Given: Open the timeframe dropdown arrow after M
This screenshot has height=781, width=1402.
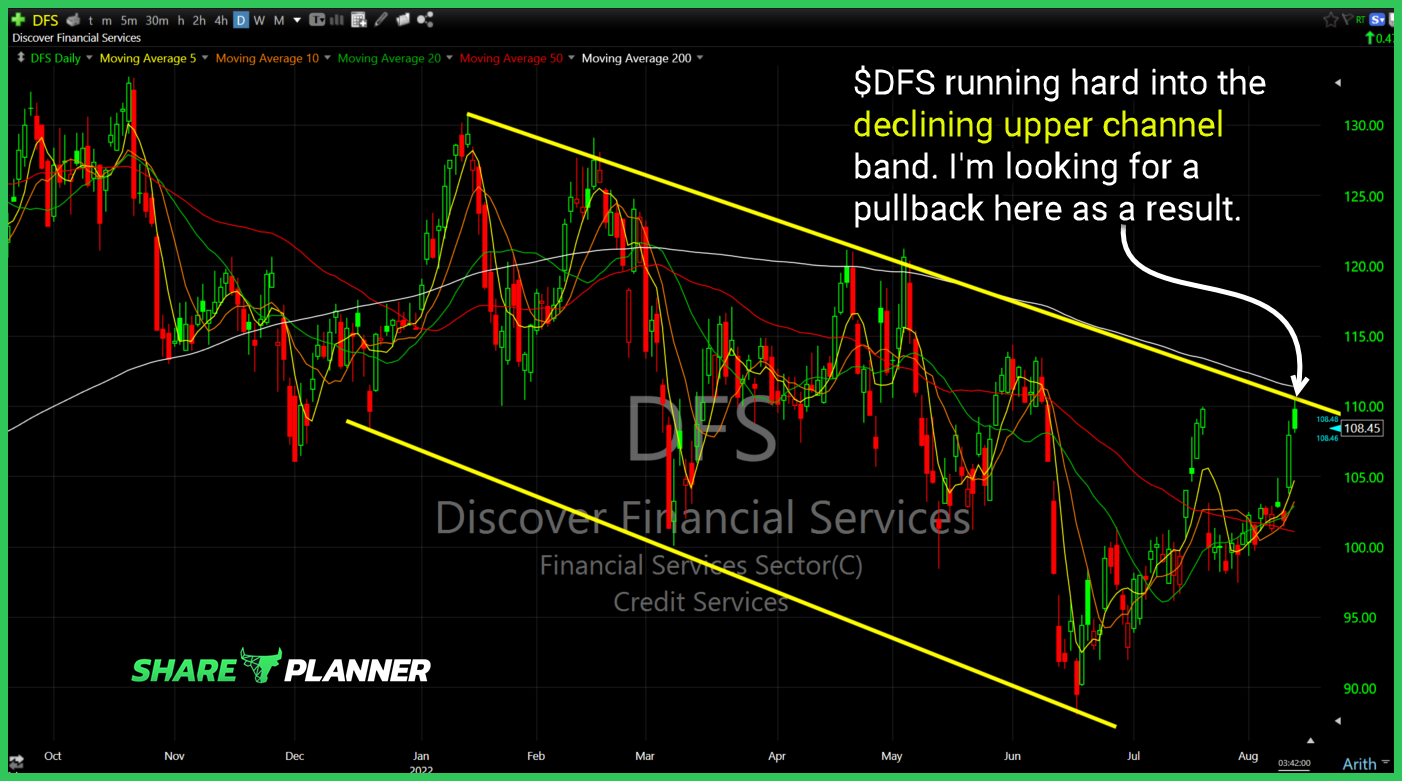Looking at the screenshot, I should pos(297,21).
